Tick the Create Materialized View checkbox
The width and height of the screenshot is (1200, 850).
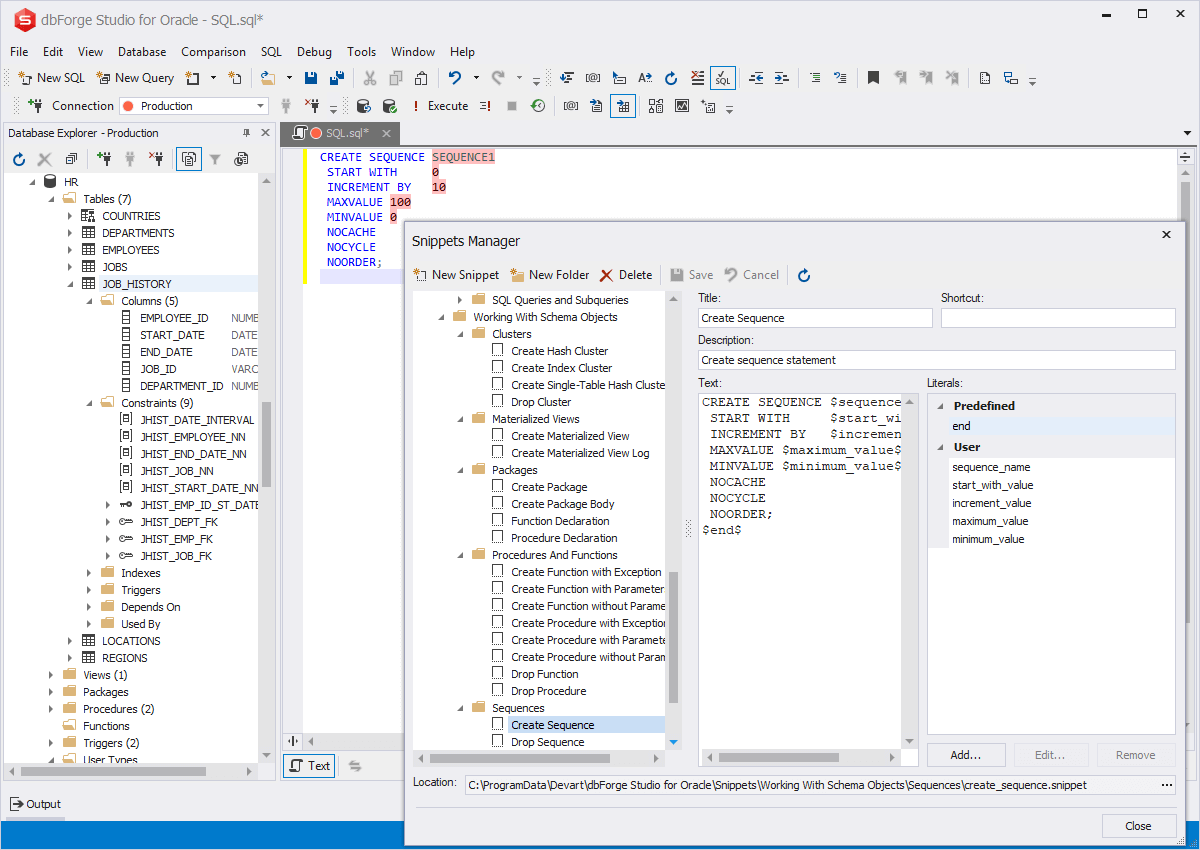498,435
